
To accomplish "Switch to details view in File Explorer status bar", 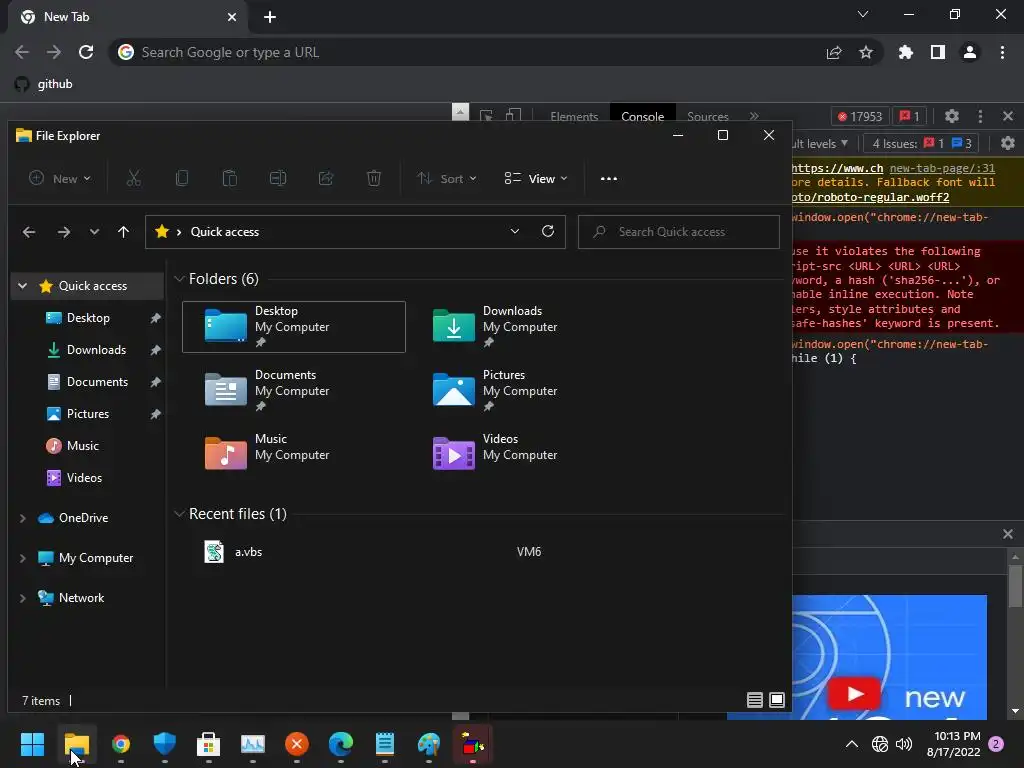I will (x=754, y=700).
